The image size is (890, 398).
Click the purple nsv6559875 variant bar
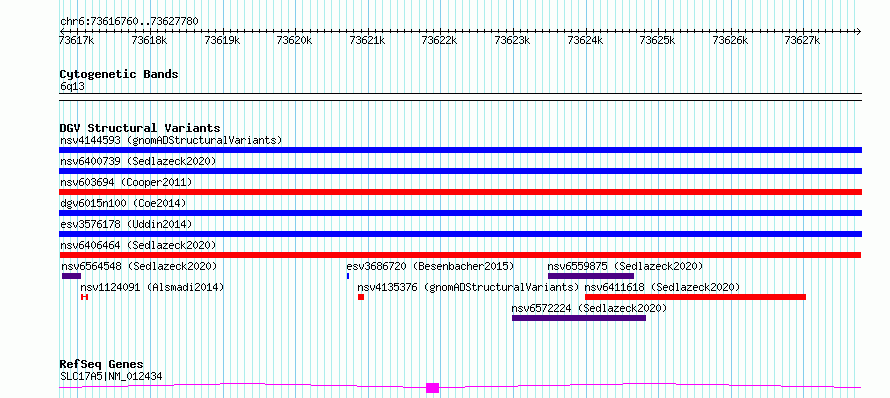(591, 276)
